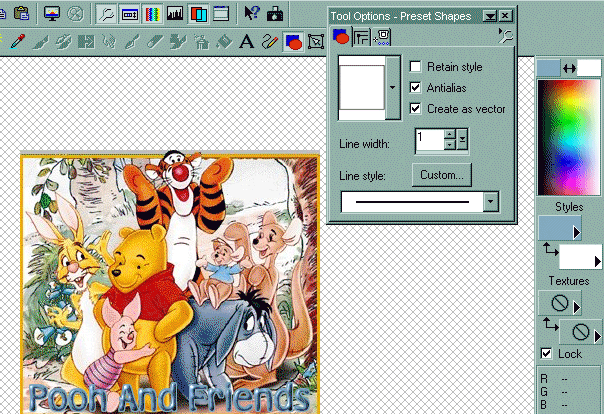Switch to first Preset Shapes options tab
The width and height of the screenshot is (604, 414).
coord(341,37)
